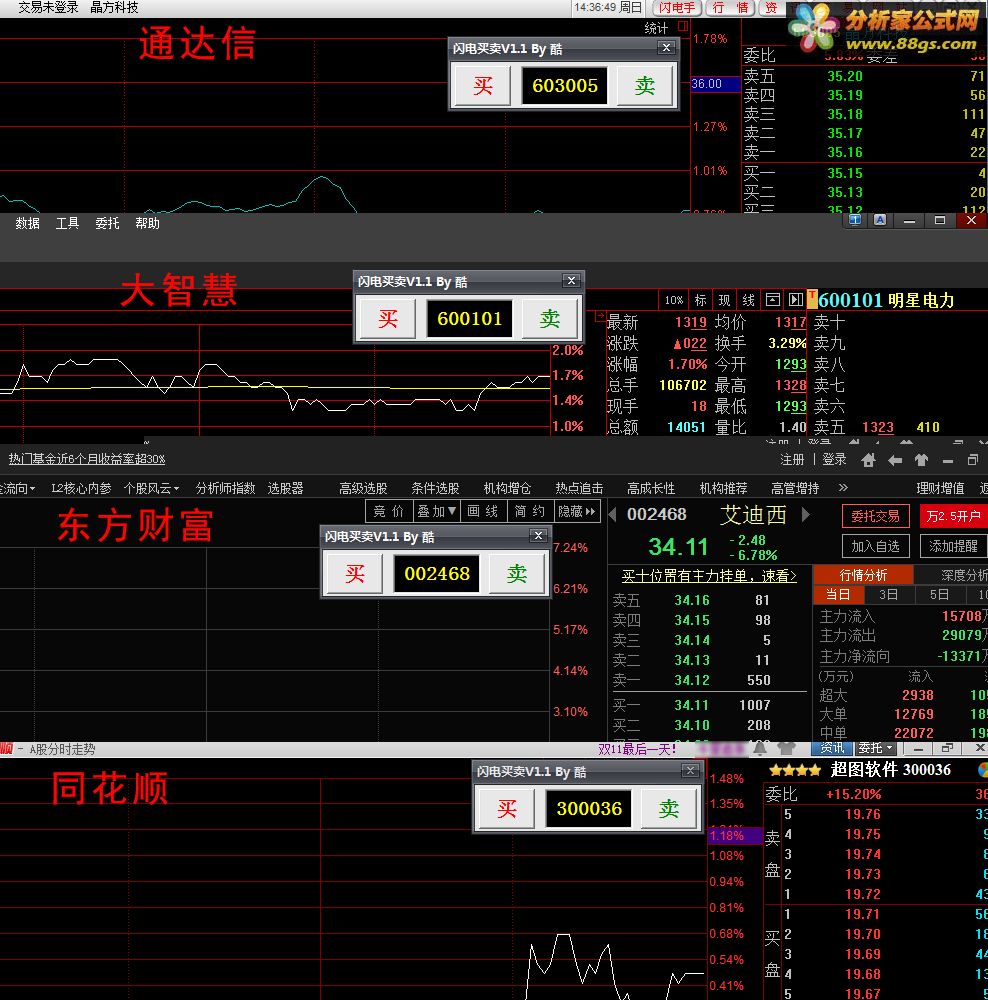Edit stock code 002468 field
This screenshot has width=988, height=1000.
437,573
